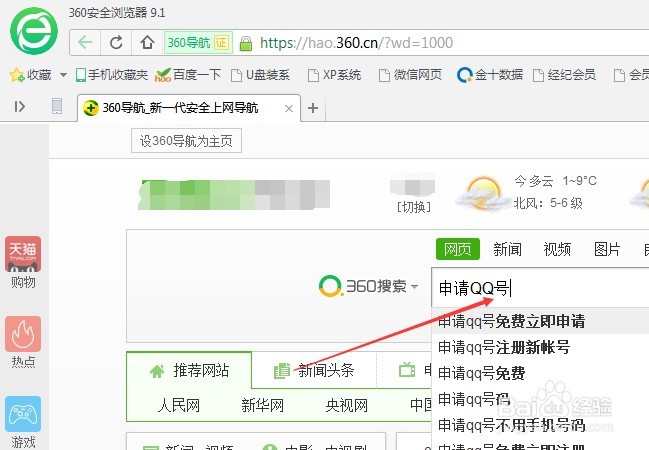Viewport: 649px width, 450px height.
Task: Select the 网页 search category tab
Action: click(x=458, y=249)
